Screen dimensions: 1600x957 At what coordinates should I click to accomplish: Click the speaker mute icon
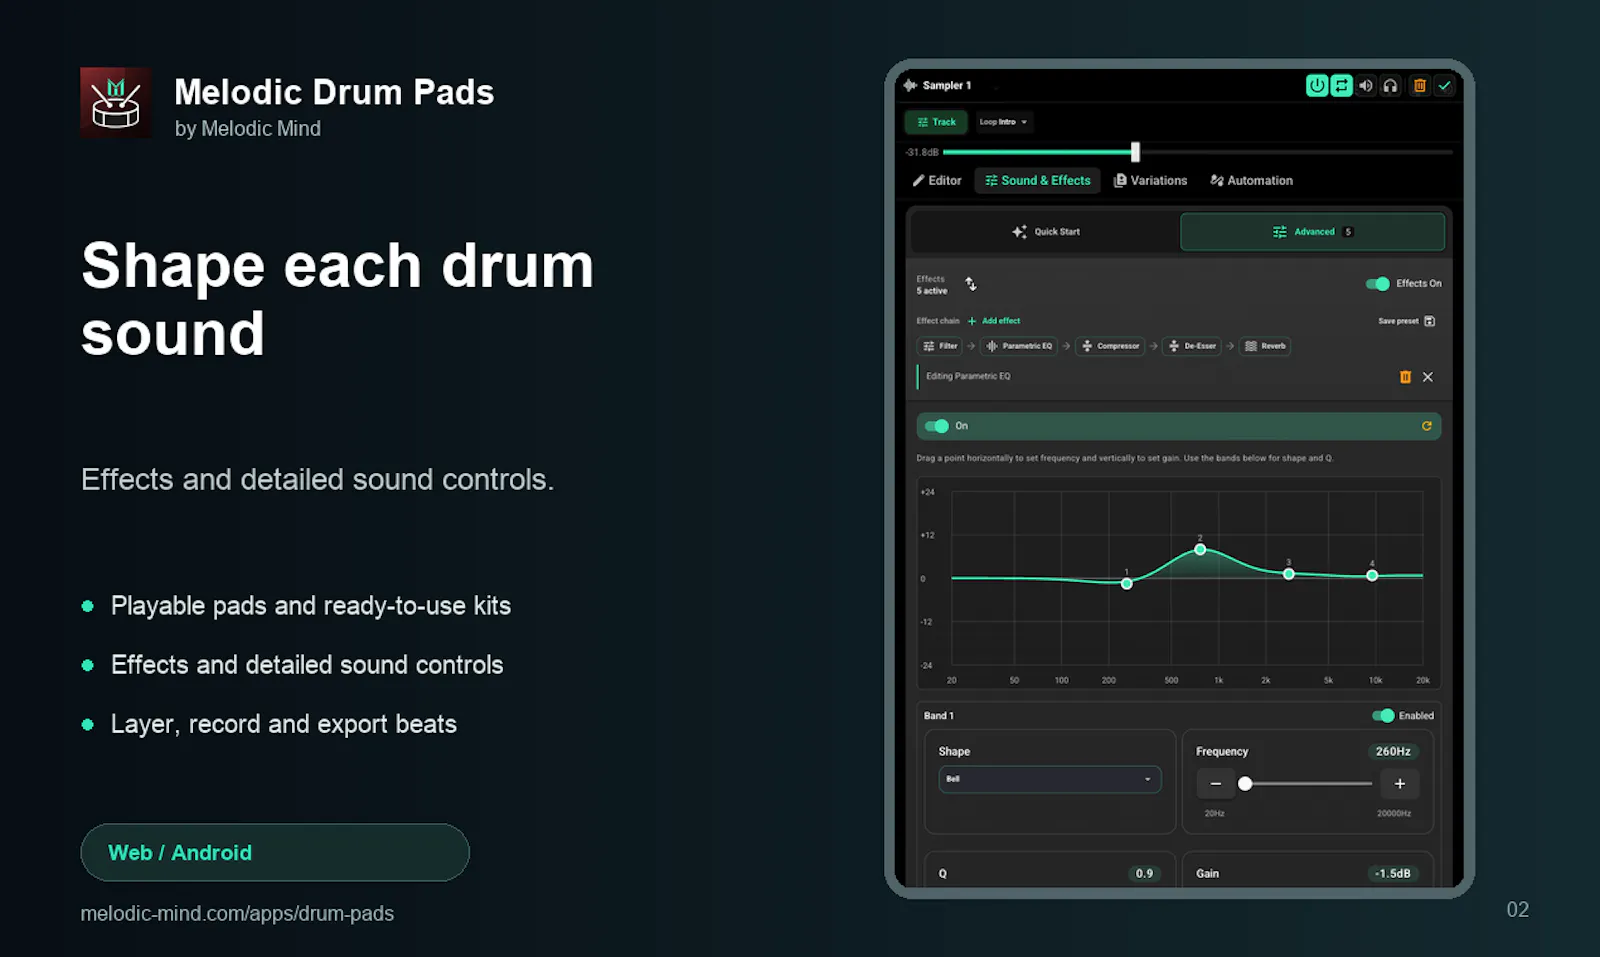pyautogui.click(x=1366, y=86)
